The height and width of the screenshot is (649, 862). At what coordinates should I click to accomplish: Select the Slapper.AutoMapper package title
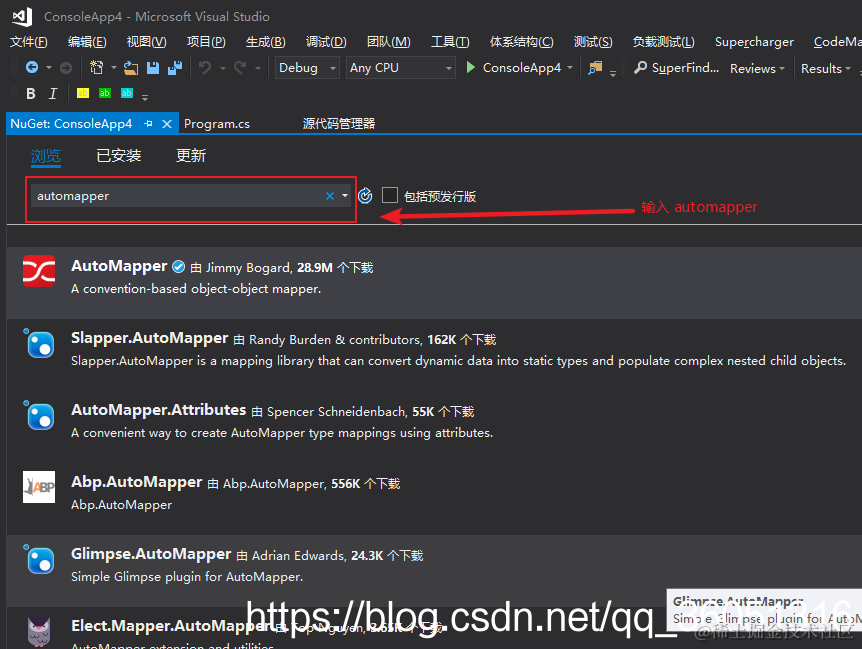(150, 338)
